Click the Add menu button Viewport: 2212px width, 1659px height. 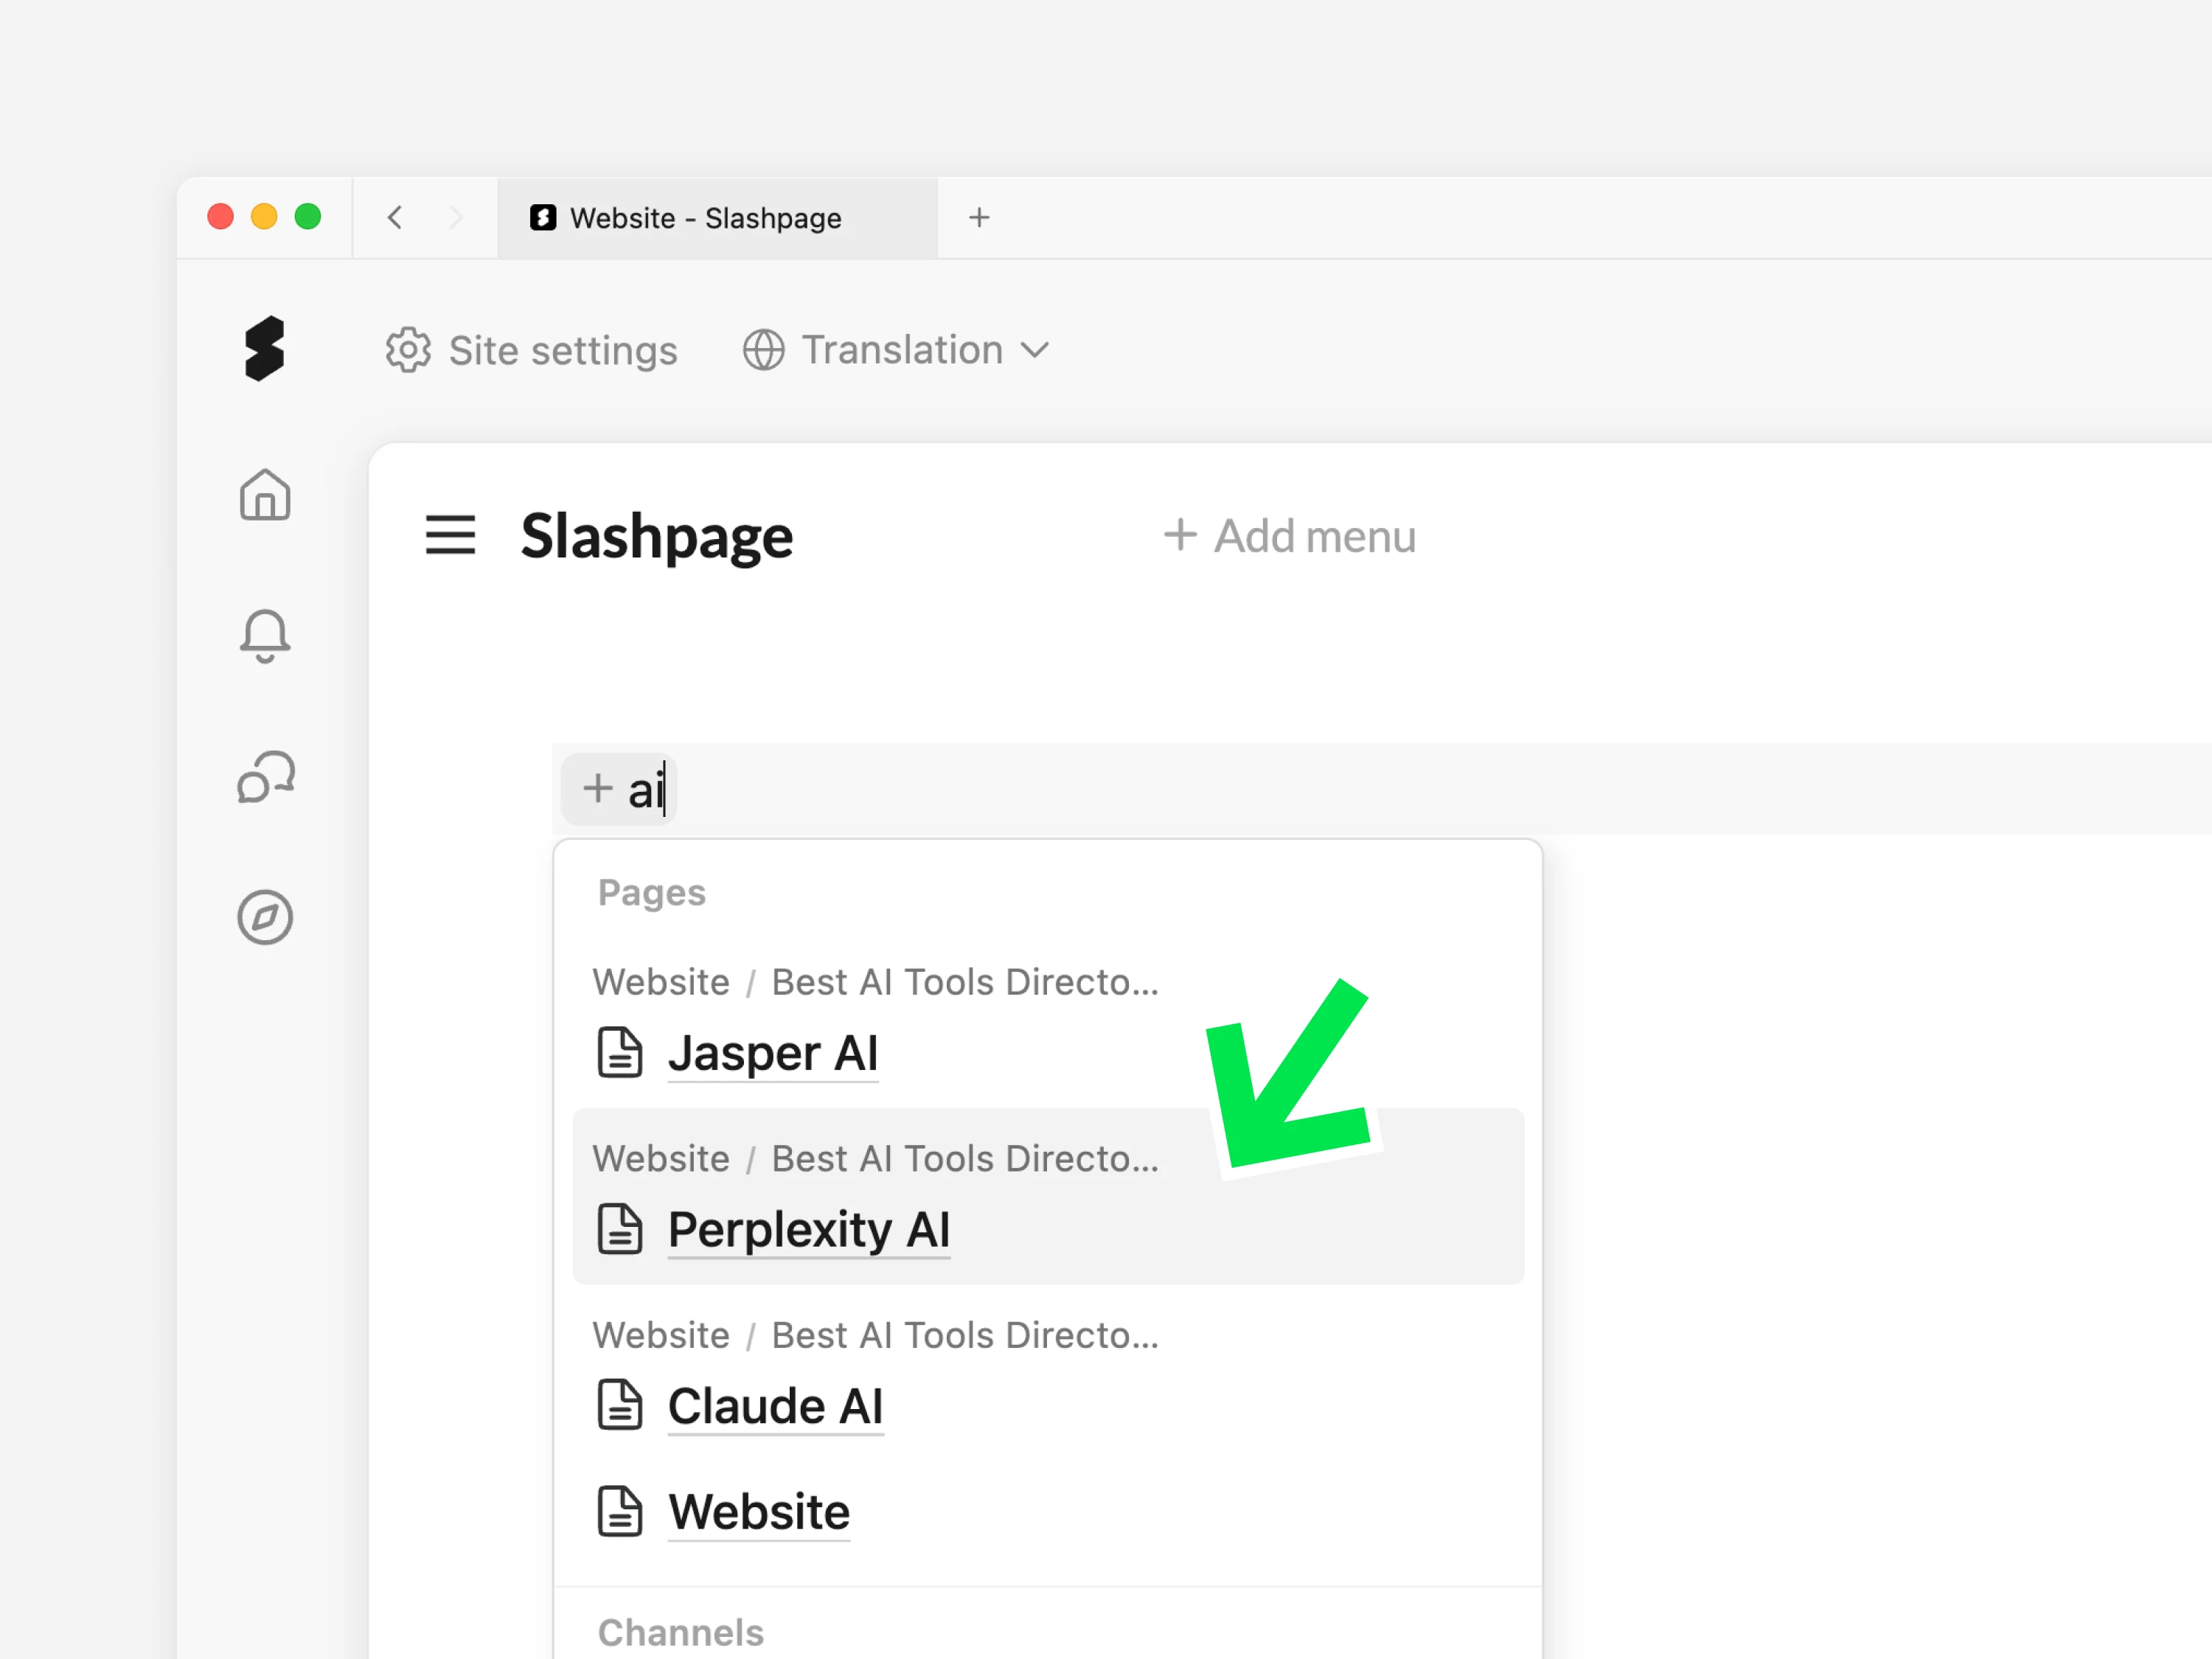(x=1291, y=536)
